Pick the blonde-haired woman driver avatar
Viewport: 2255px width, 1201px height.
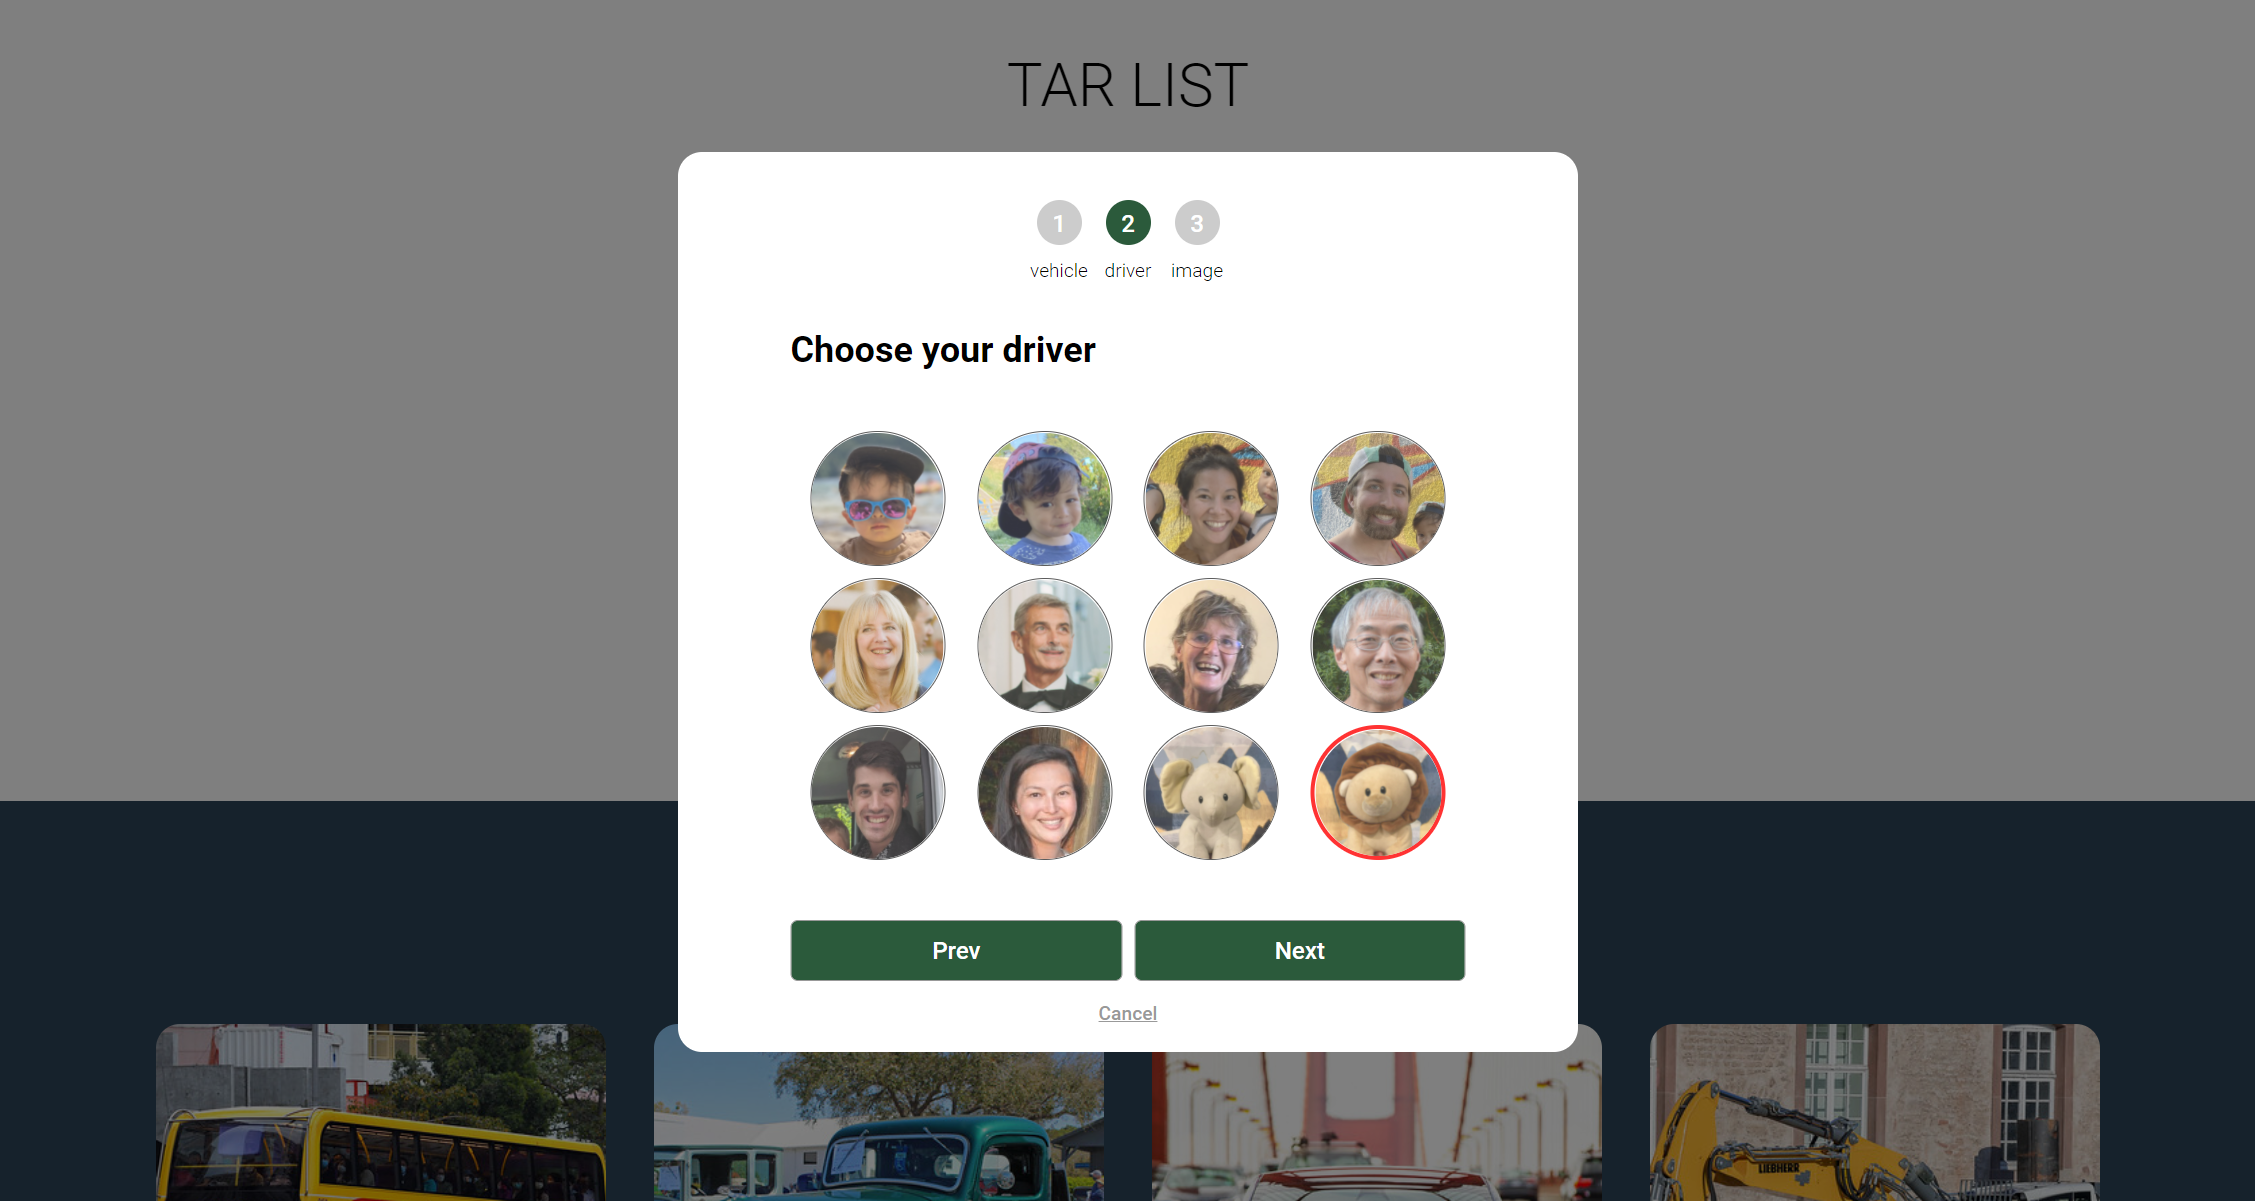[878, 645]
